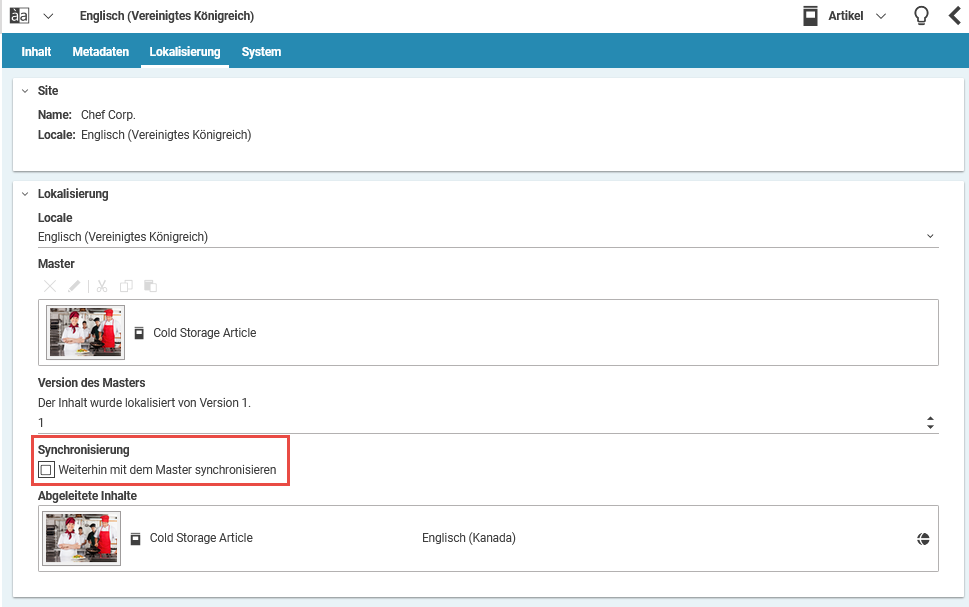Click the copy icon in the Master toolbar

point(125,286)
